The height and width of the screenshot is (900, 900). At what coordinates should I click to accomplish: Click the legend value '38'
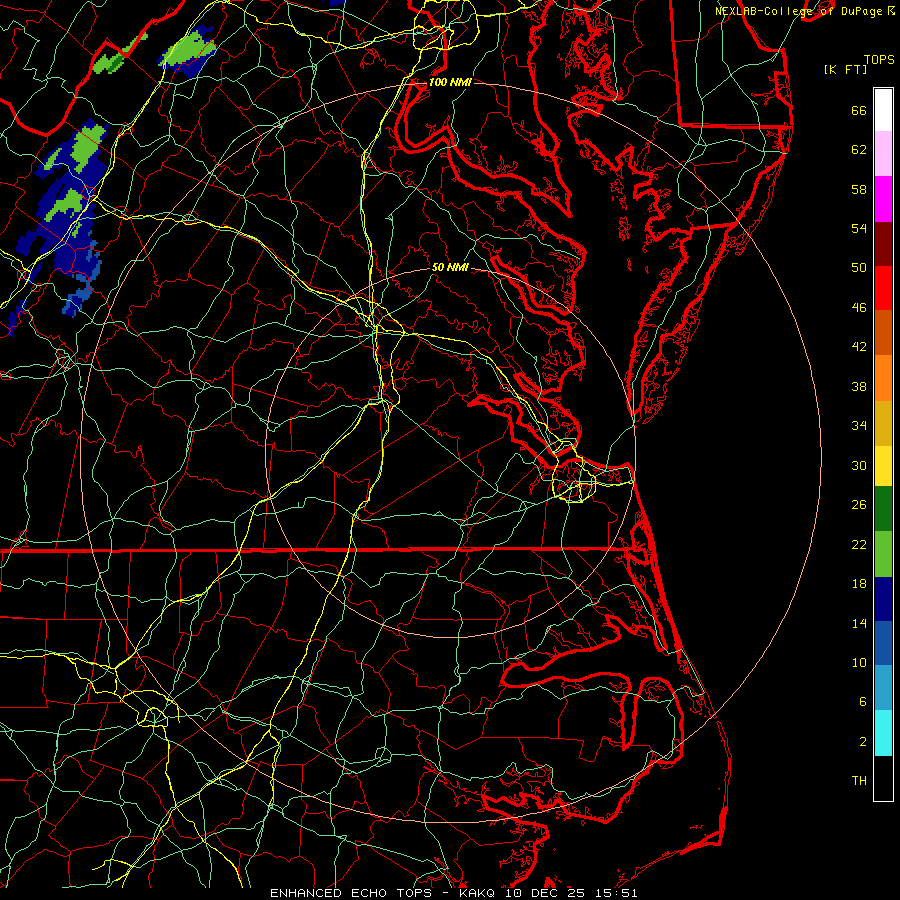[x=859, y=386]
